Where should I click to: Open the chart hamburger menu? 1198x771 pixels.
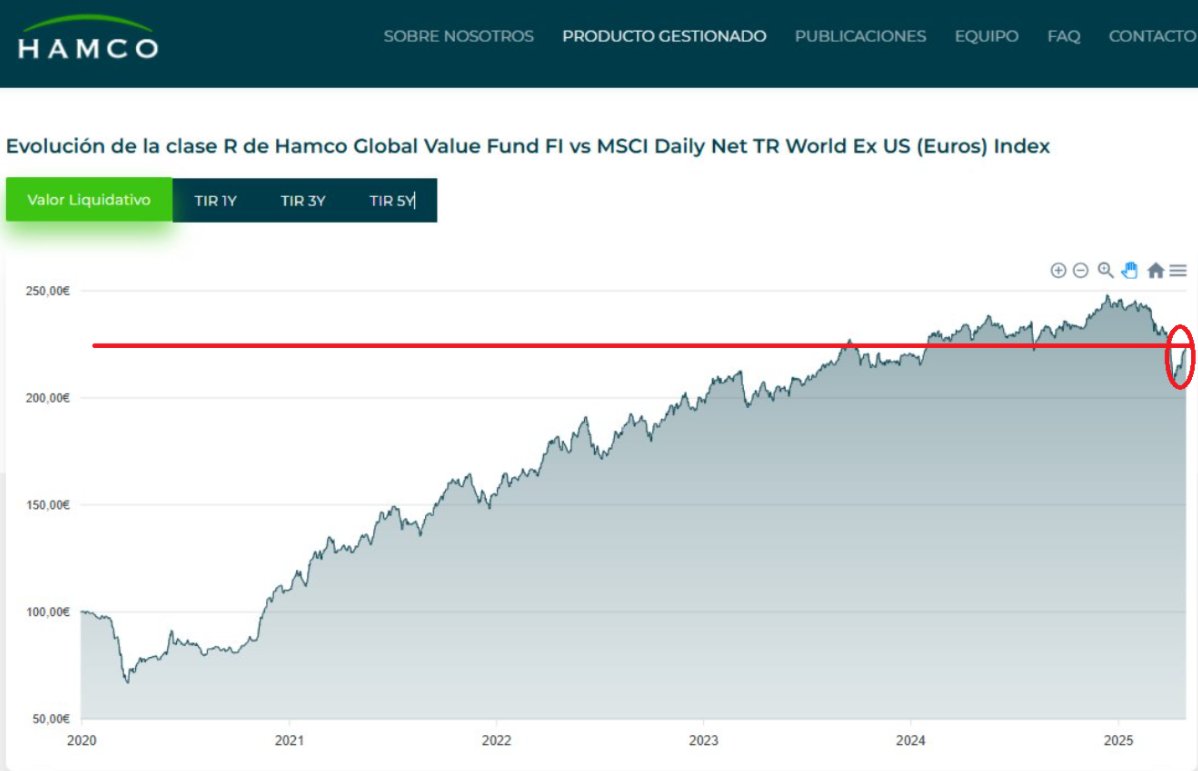pyautogui.click(x=1178, y=270)
